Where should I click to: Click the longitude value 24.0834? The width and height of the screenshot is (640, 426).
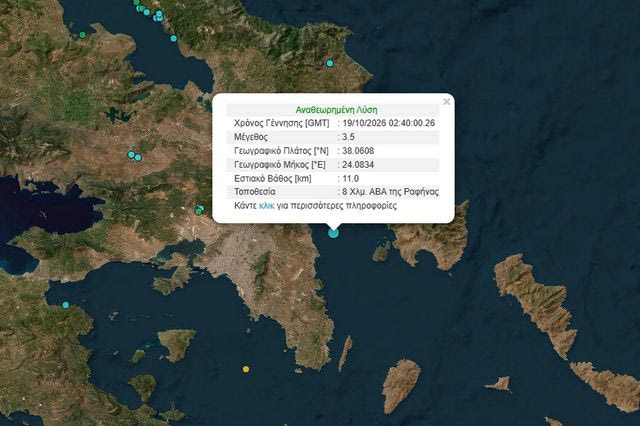click(x=358, y=165)
